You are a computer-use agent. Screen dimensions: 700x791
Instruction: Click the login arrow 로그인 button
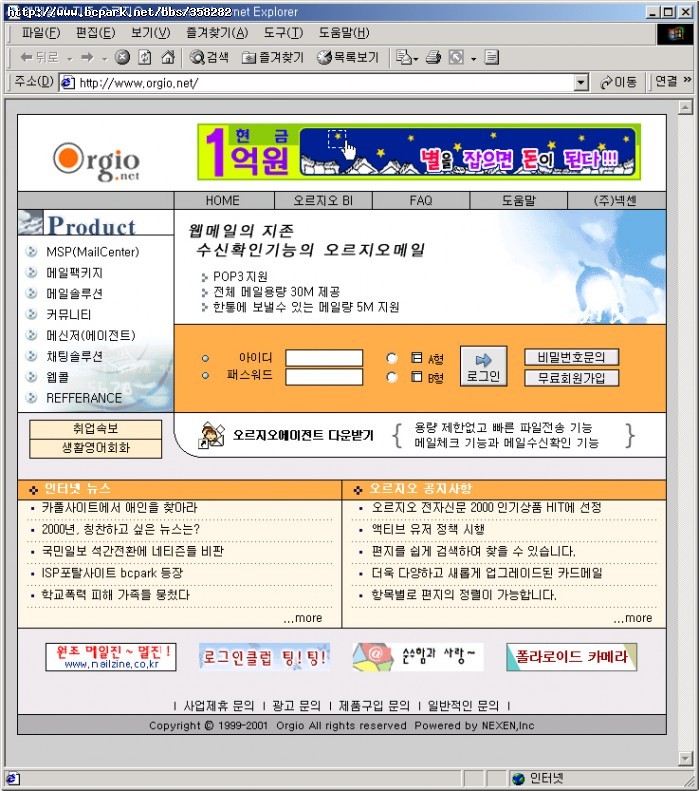click(x=483, y=366)
